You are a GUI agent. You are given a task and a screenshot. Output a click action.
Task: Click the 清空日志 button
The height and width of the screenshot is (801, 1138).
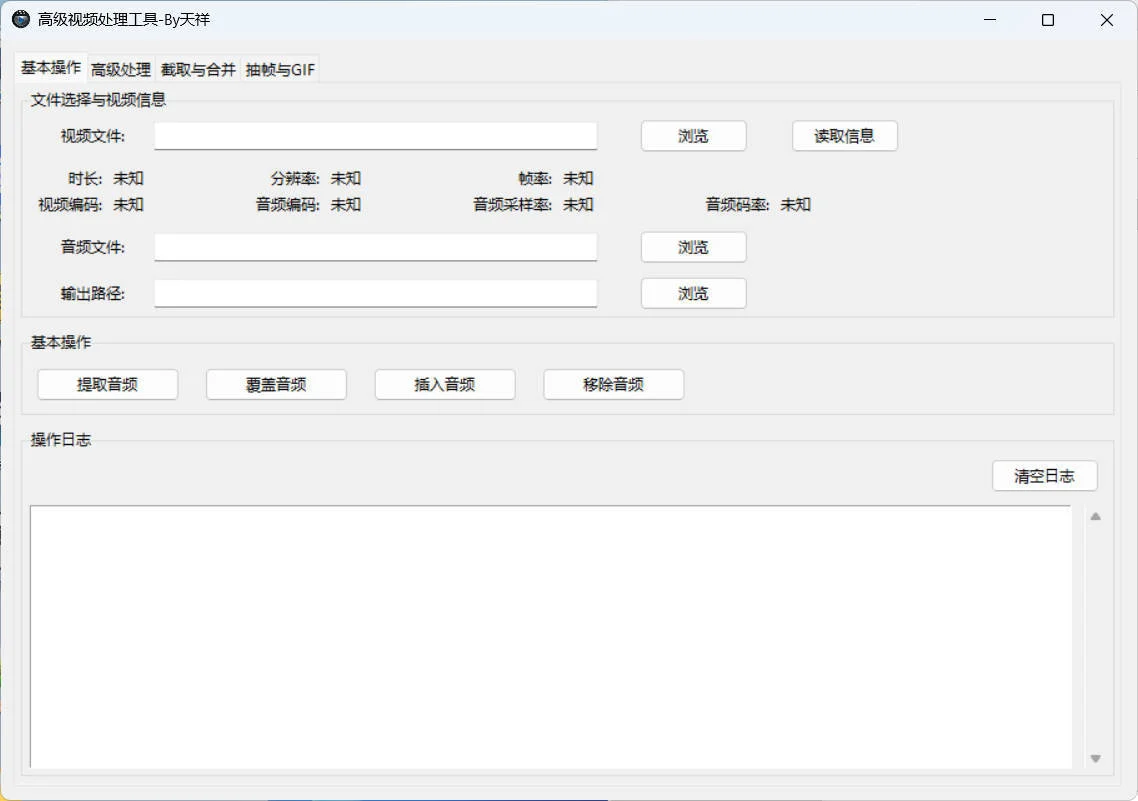(1044, 475)
